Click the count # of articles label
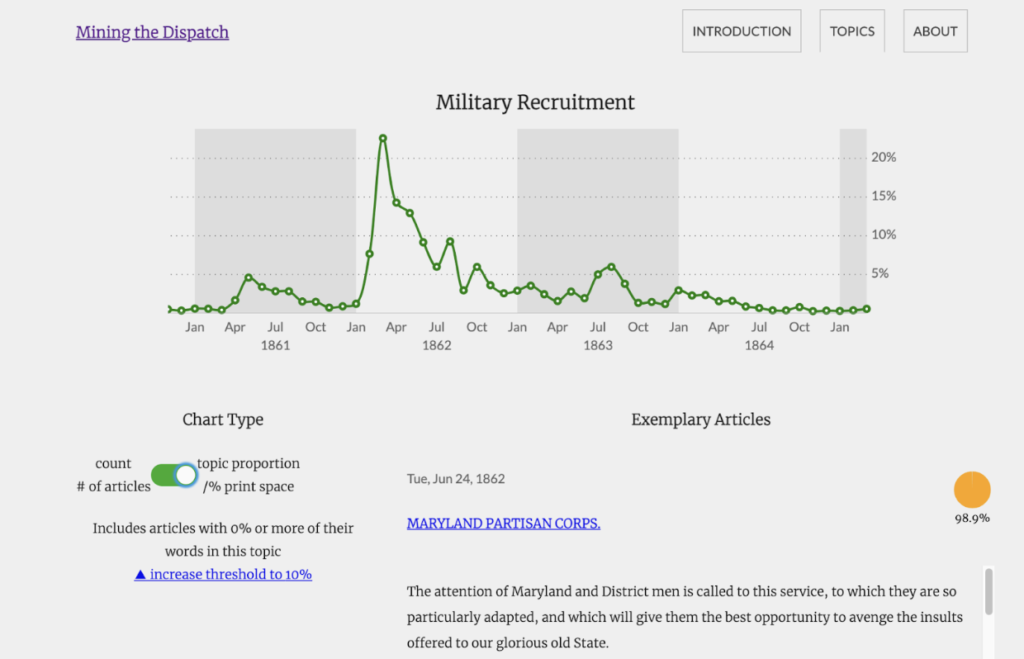This screenshot has height=659, width=1024. coord(114,475)
